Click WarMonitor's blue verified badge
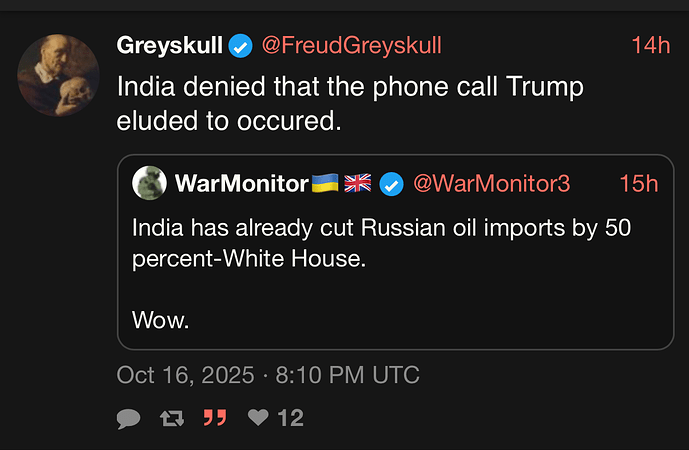This screenshot has width=689, height=450. click(392, 184)
